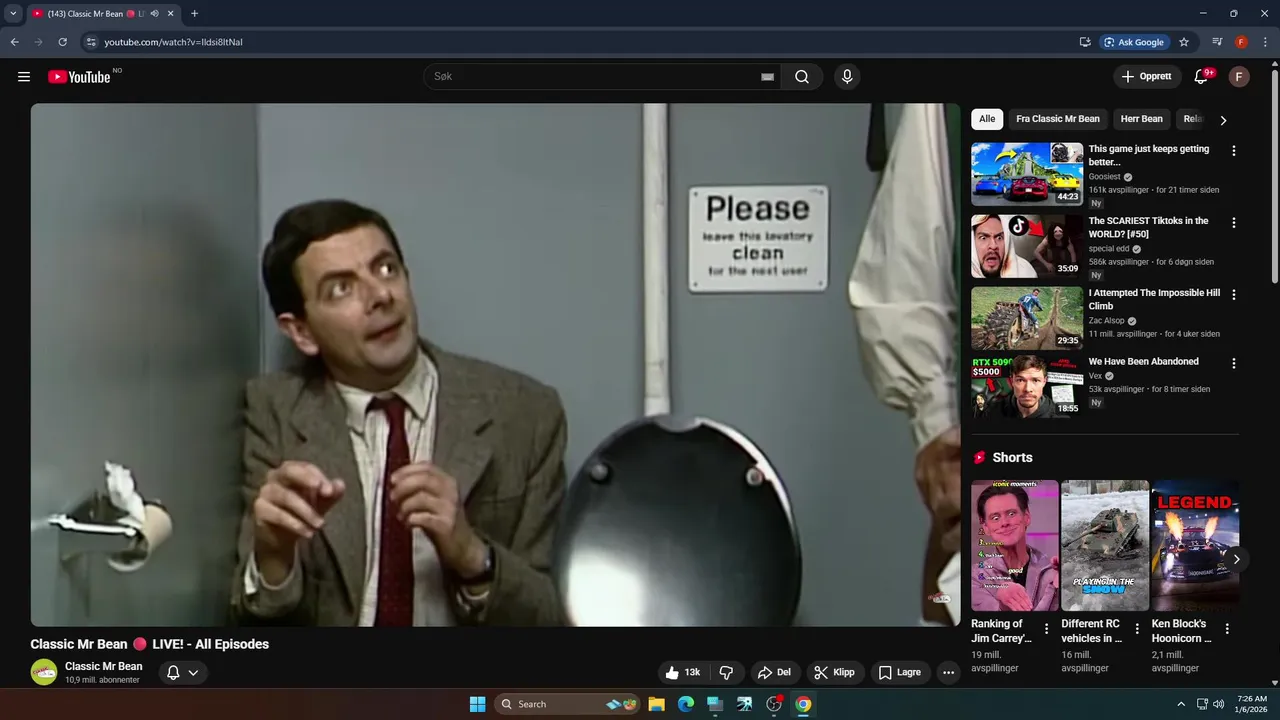Viewport: 1280px width, 720px height.
Task: Reload the page with the refresh icon
Action: [x=62, y=42]
